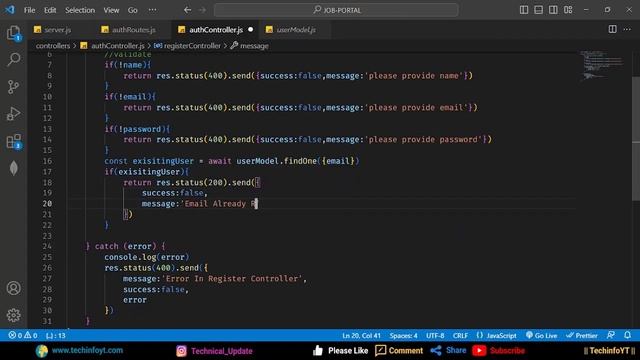Open the File menu
Image resolution: width=640 pixels, height=360 pixels.
29,10
